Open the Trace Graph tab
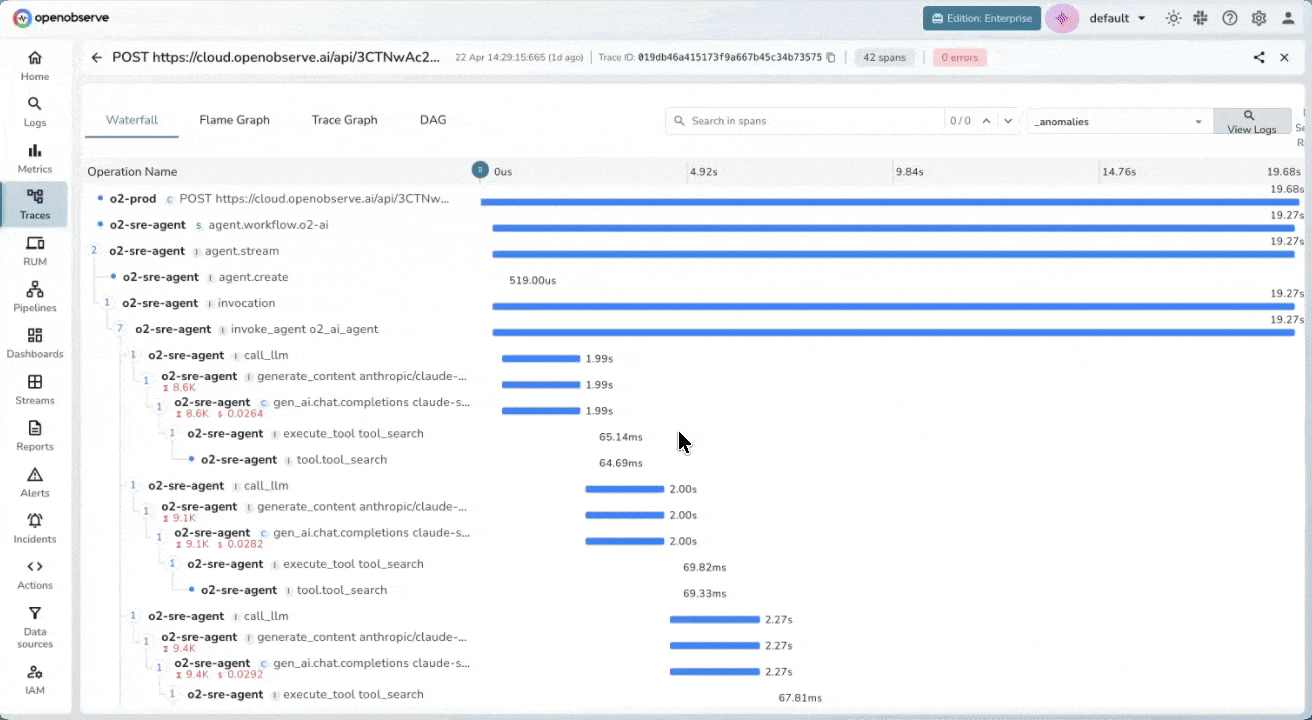The height and width of the screenshot is (720, 1312). tap(344, 120)
